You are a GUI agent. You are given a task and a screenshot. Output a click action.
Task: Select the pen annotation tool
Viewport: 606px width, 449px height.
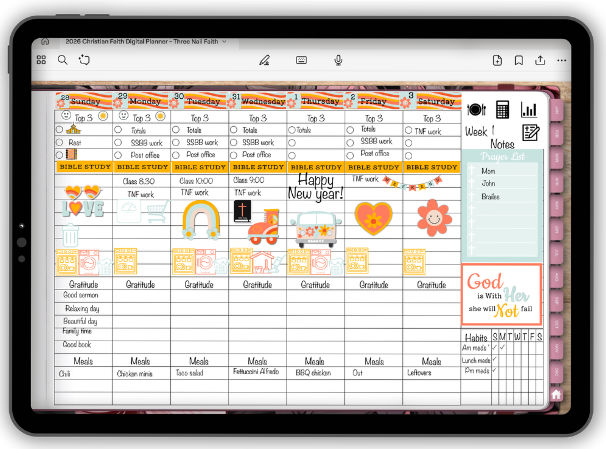[x=264, y=60]
